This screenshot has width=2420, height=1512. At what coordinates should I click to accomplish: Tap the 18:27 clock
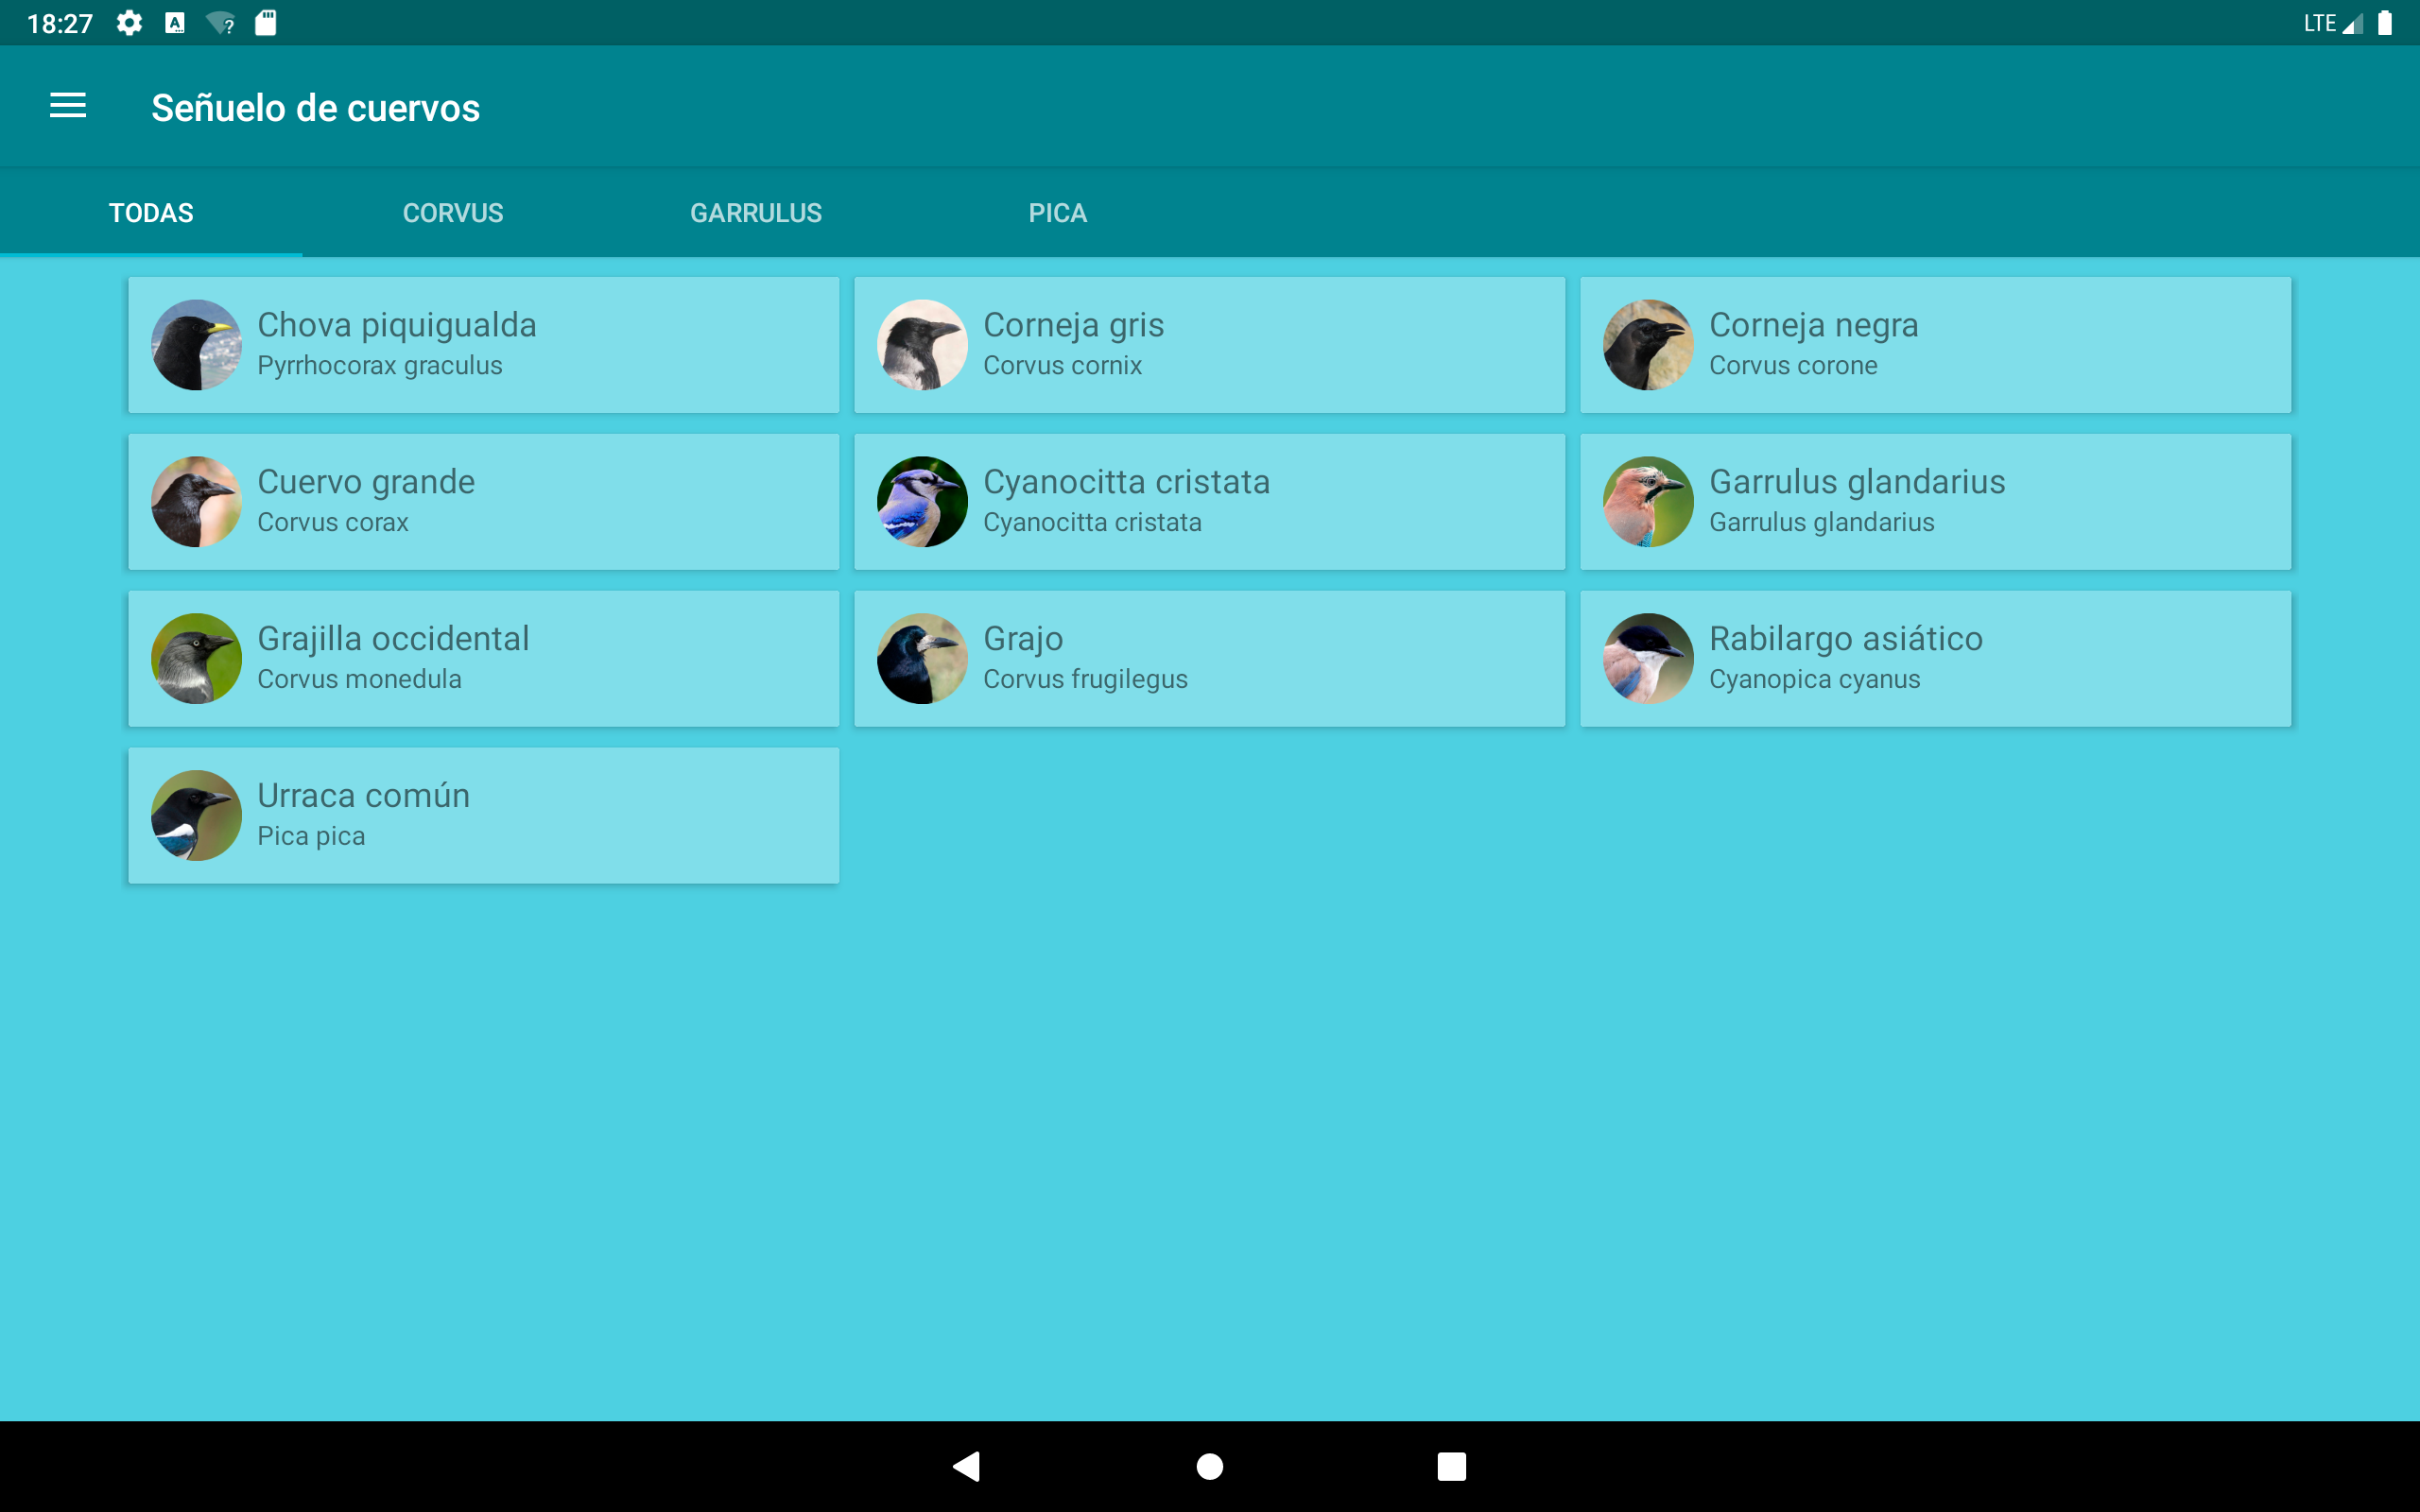point(60,23)
